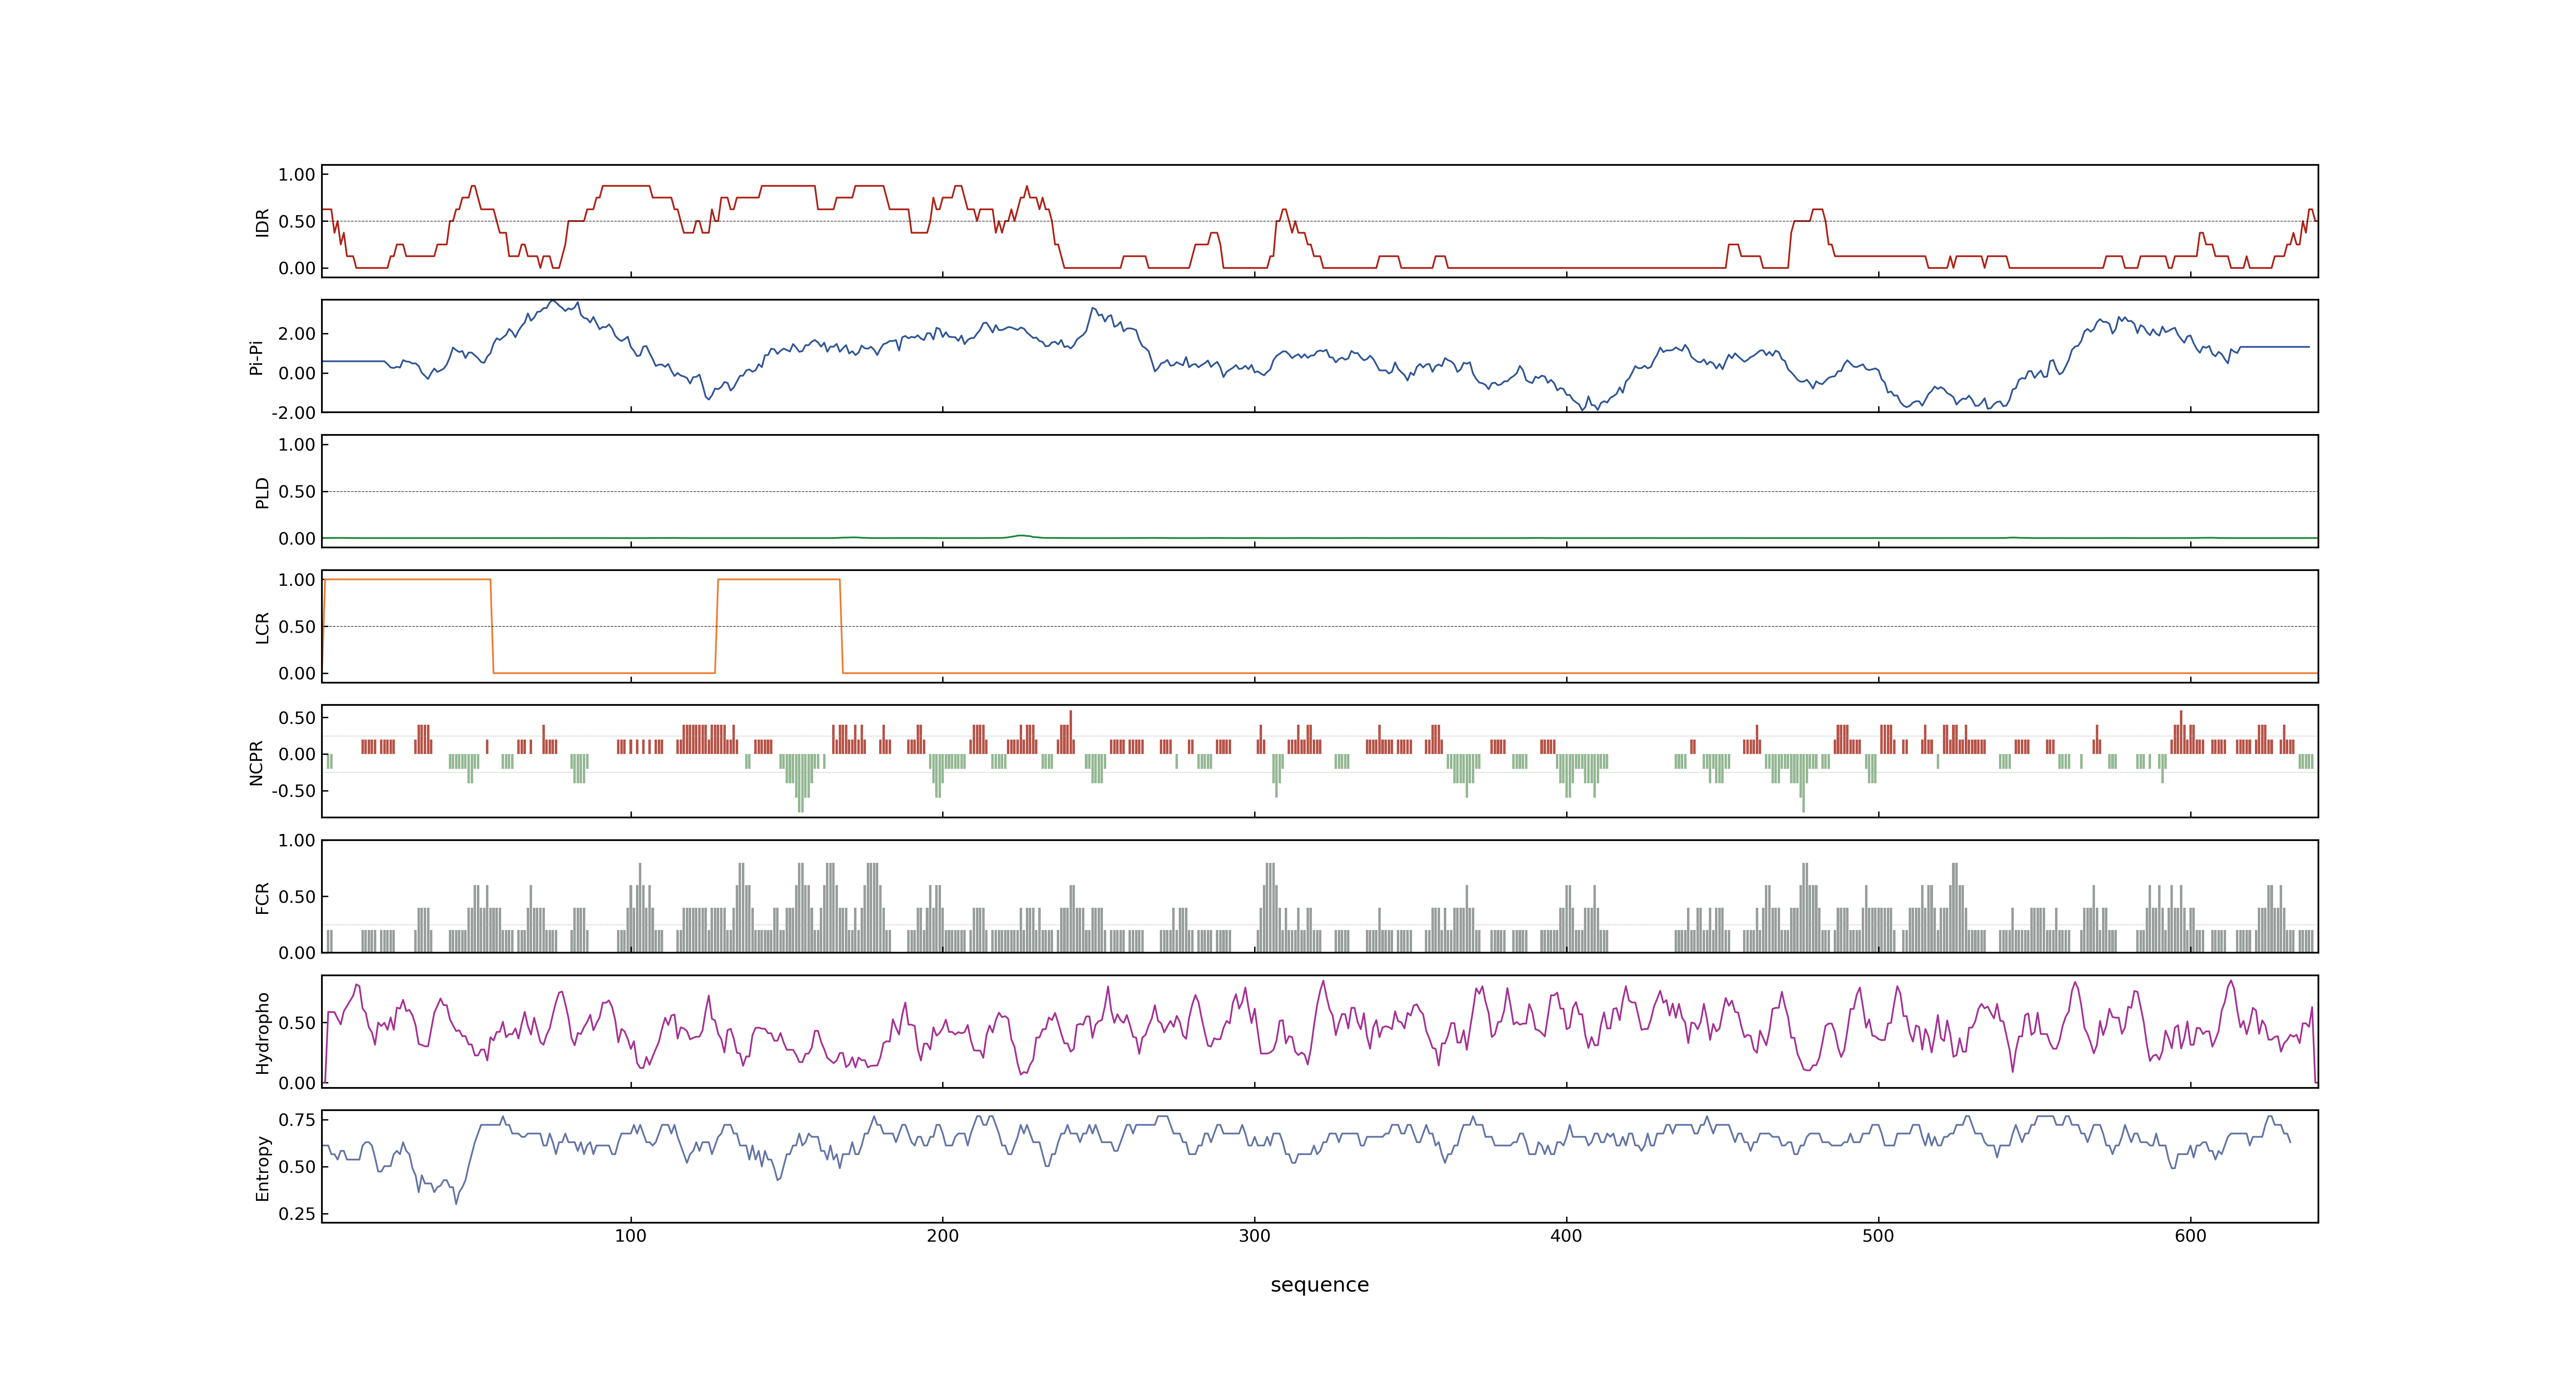This screenshot has height=1374, width=2576.
Task: Click the FCR axis label
Action: coord(262,897)
